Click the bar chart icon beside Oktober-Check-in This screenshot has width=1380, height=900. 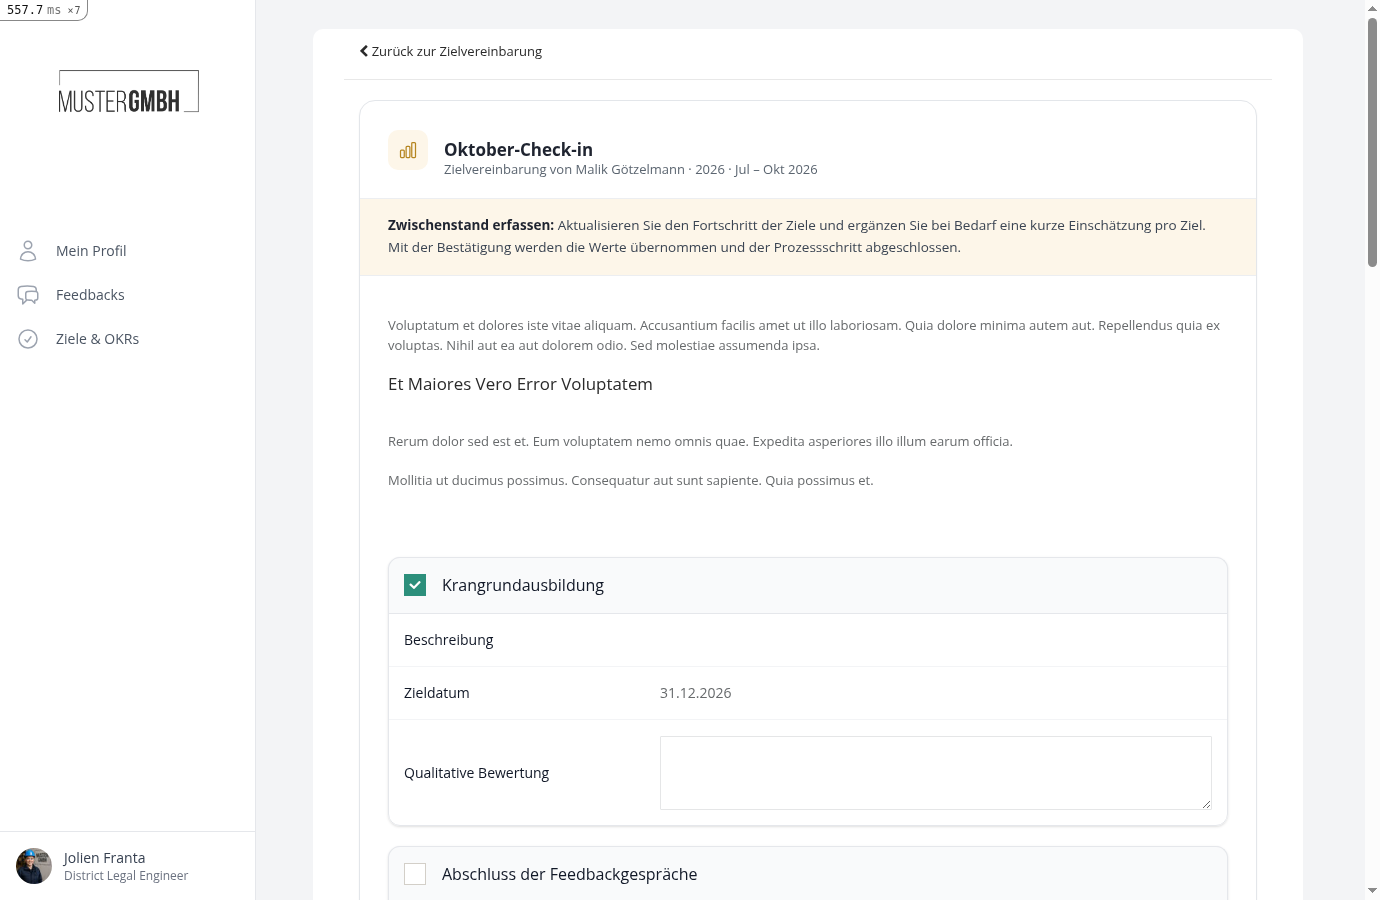(408, 150)
